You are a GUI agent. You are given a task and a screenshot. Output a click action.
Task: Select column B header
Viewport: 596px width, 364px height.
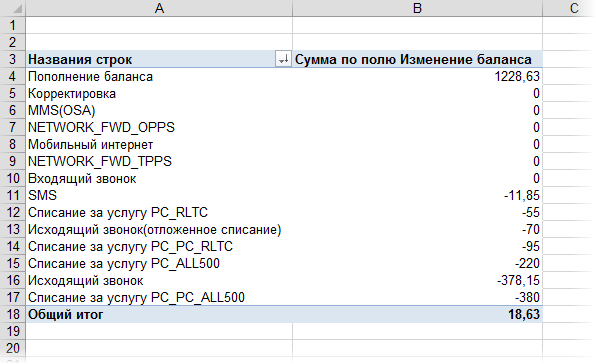[417, 8]
